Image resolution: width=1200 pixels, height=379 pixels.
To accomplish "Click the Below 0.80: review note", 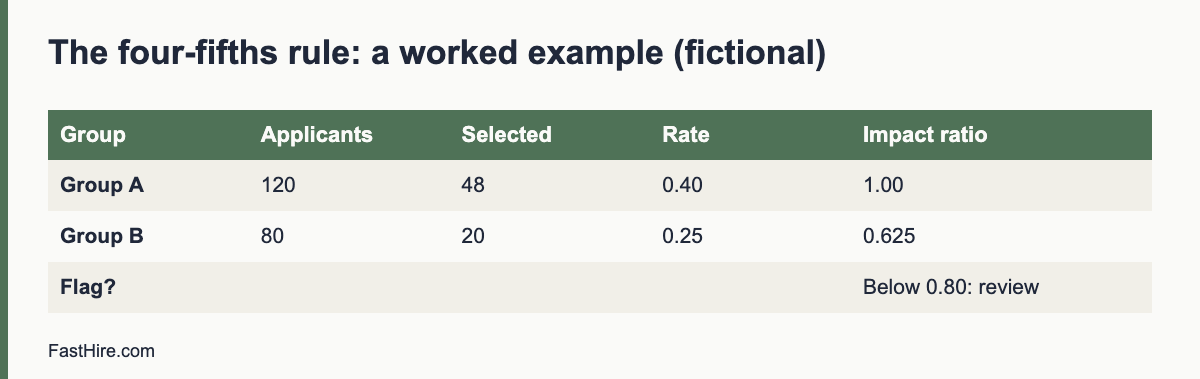I will click(950, 287).
